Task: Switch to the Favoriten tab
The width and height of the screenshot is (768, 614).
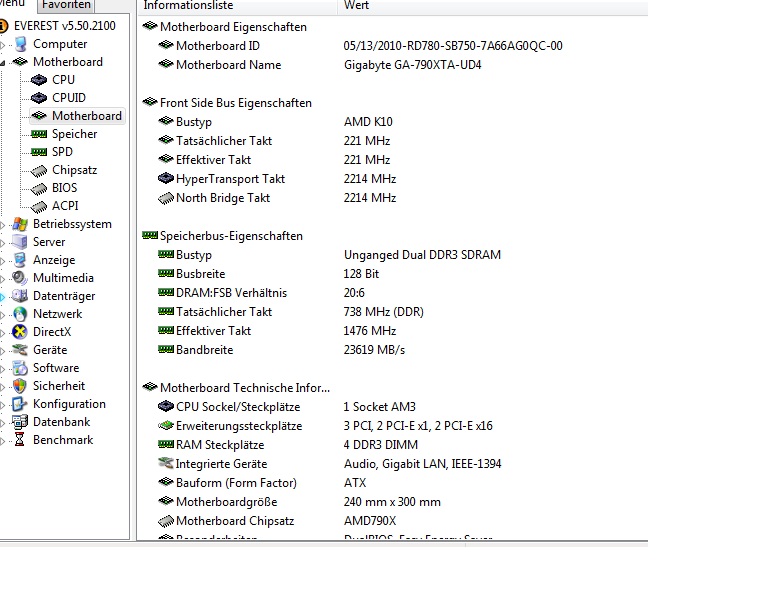Action: tap(66, 5)
